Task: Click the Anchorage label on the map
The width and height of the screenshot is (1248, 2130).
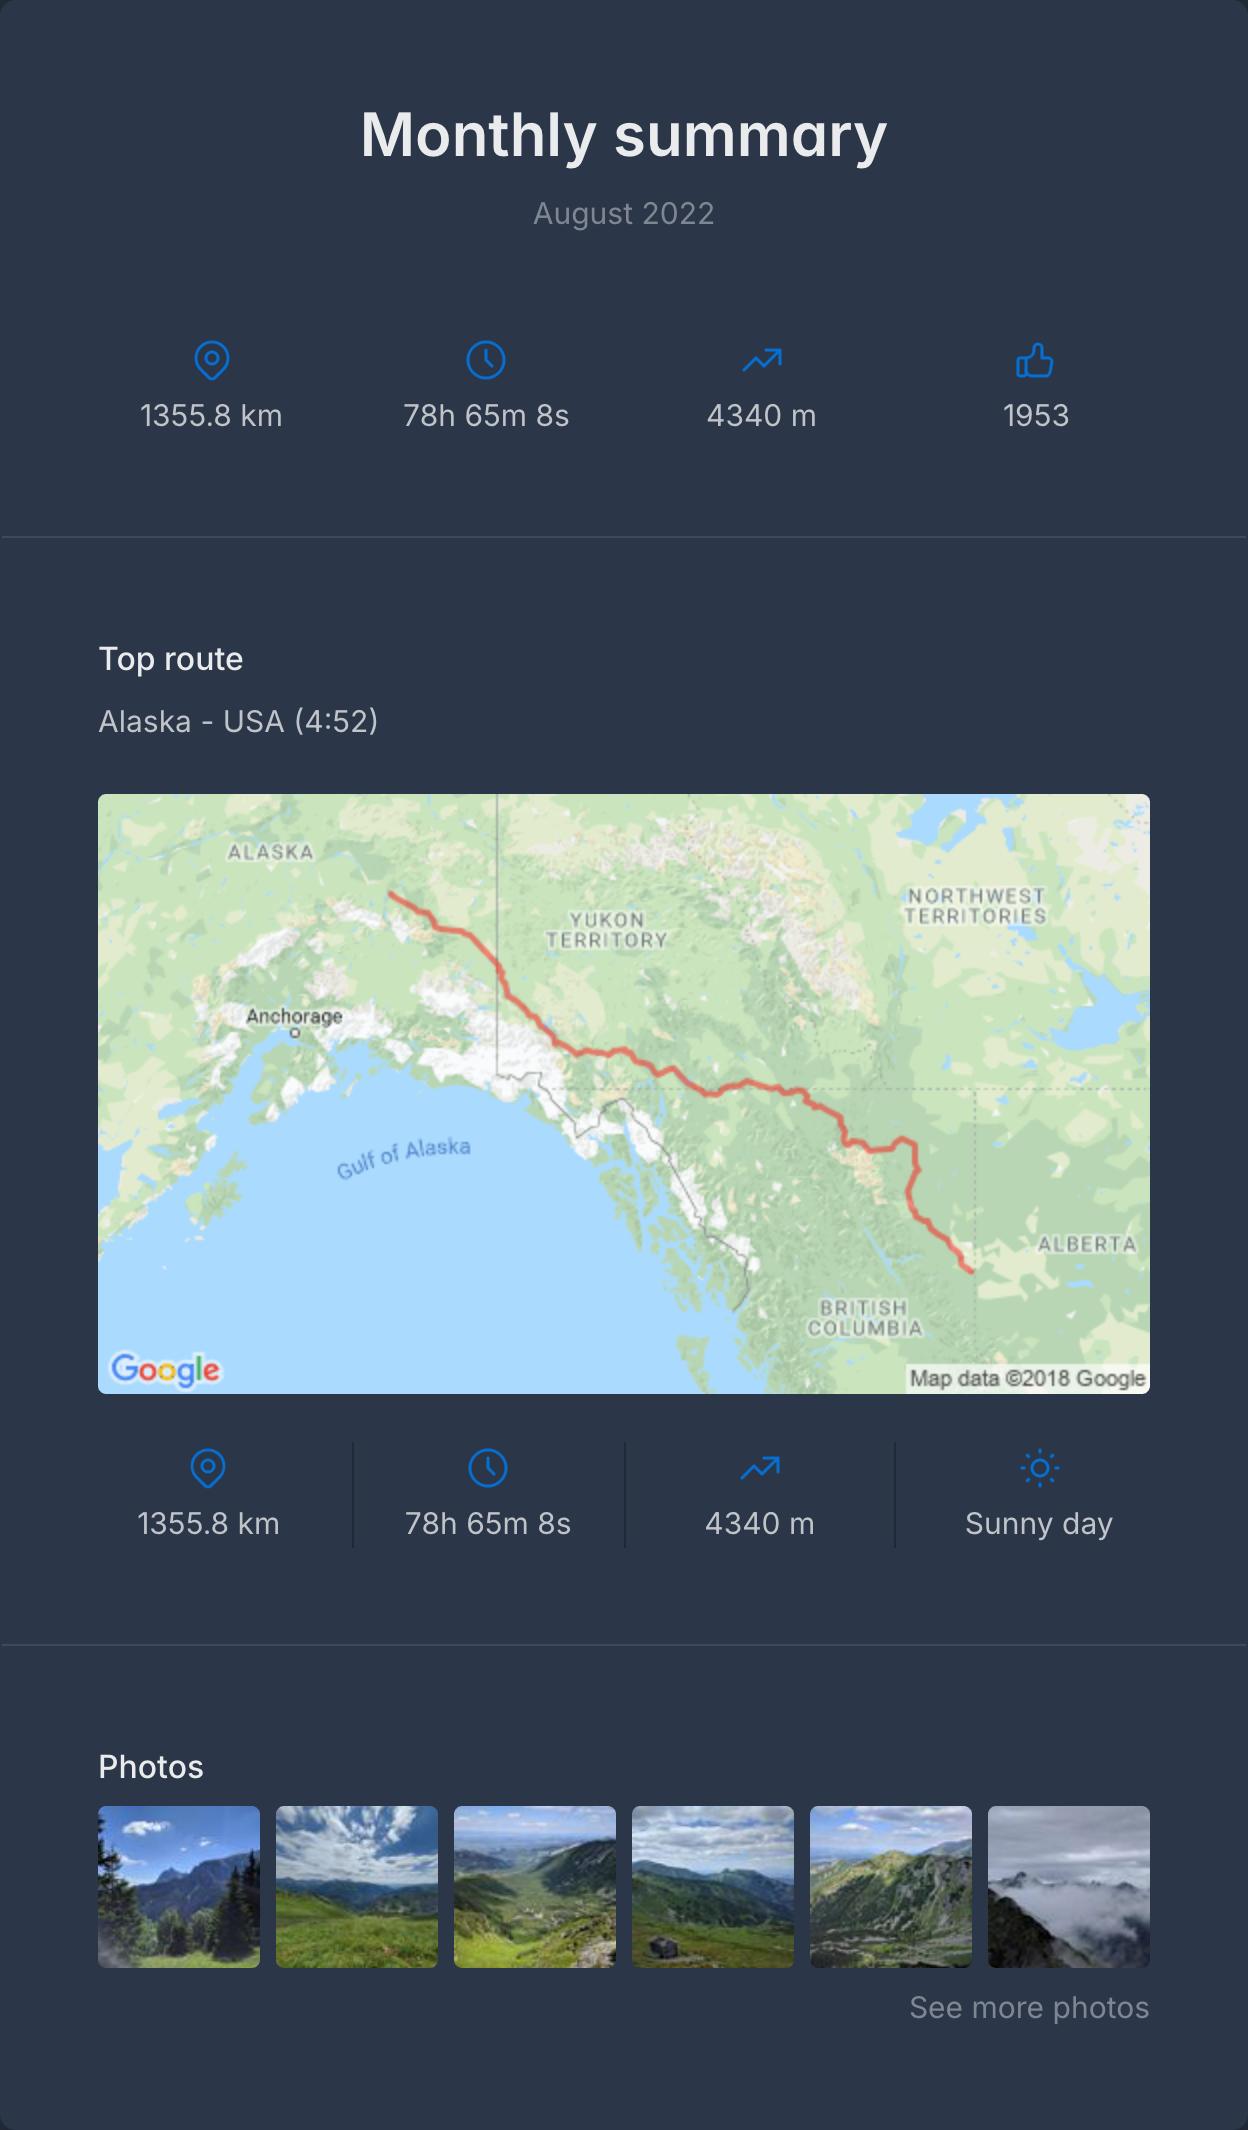Action: [x=294, y=1017]
